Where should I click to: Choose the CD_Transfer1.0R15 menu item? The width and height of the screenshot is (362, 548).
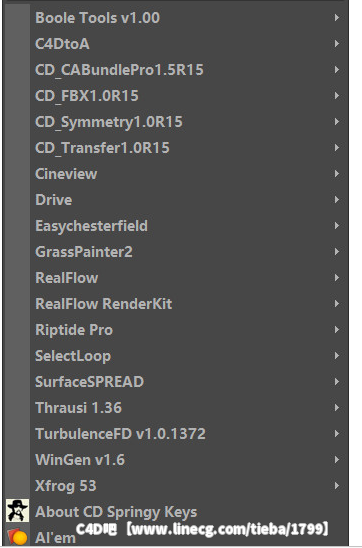coord(176,147)
